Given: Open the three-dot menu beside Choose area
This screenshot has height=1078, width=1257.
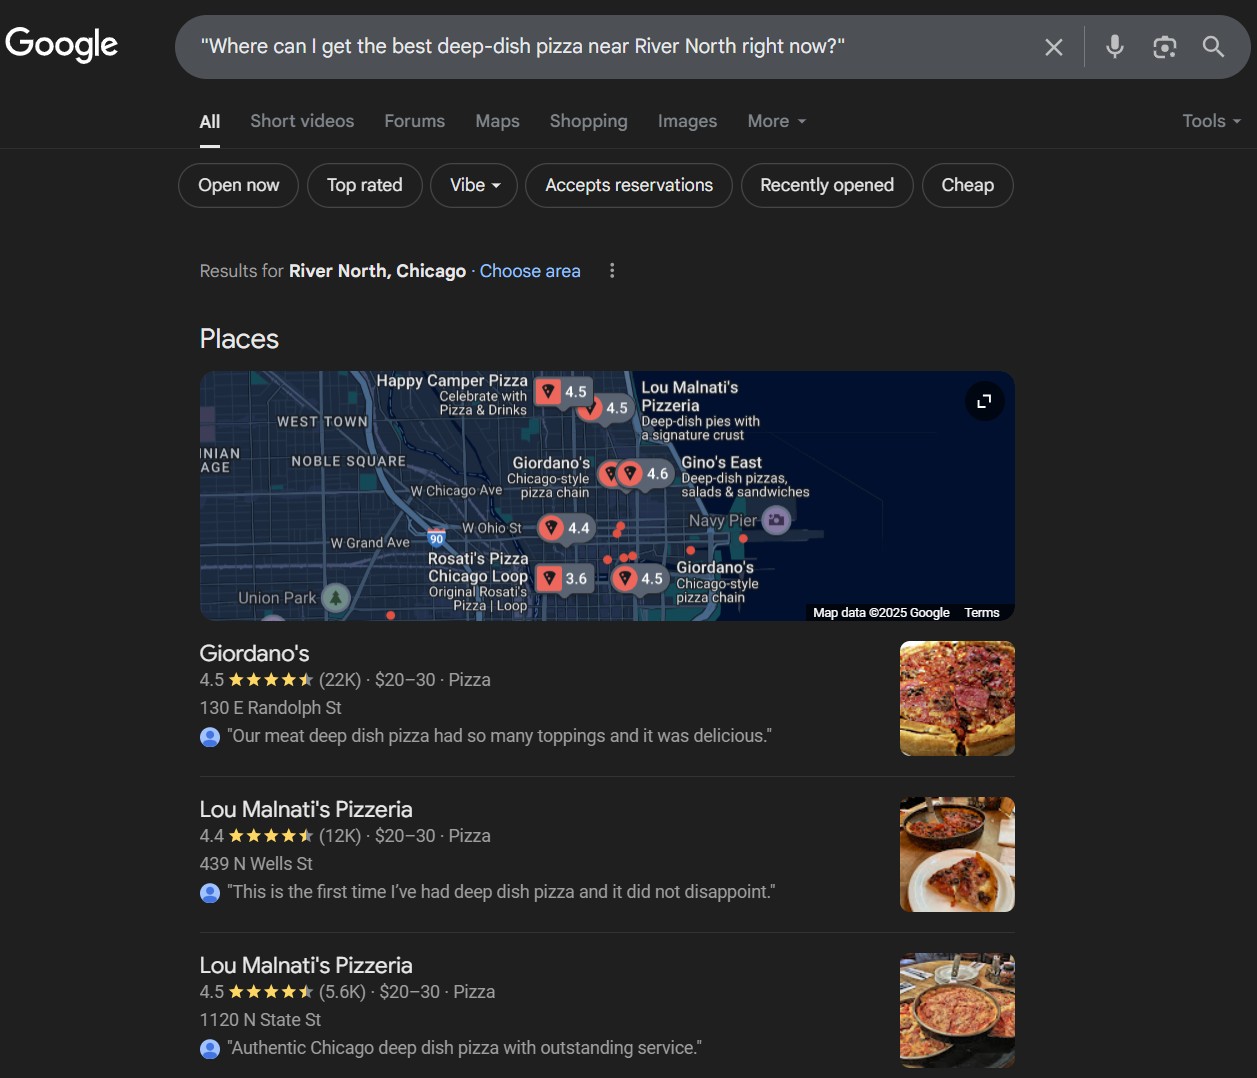Looking at the screenshot, I should point(612,271).
